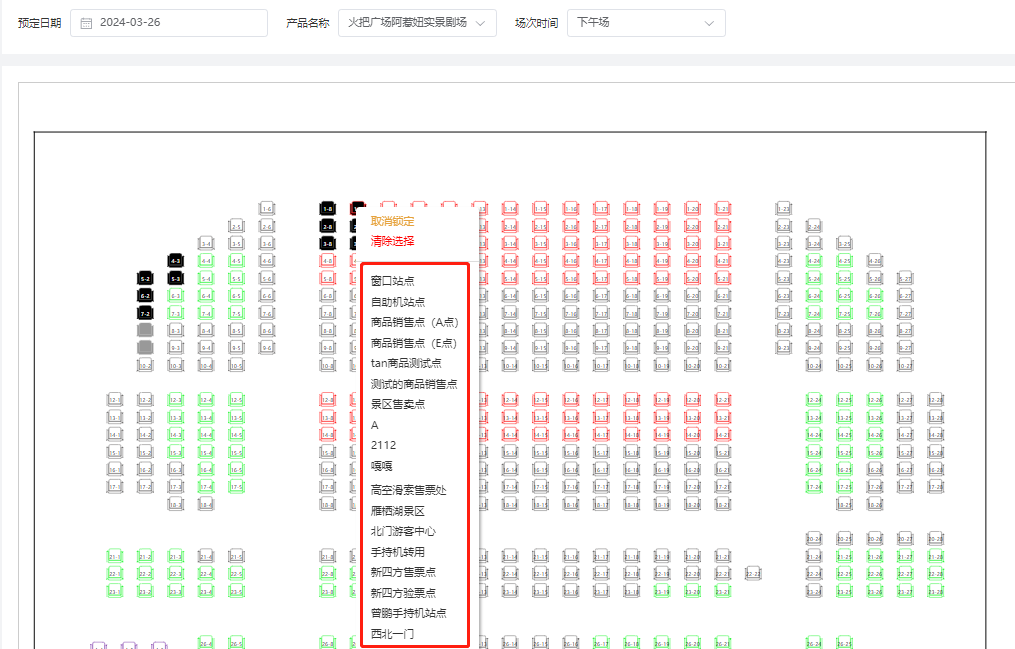Pick 高空滑索售票处 from the list
The image size is (1015, 649).
pyautogui.click(x=408, y=490)
